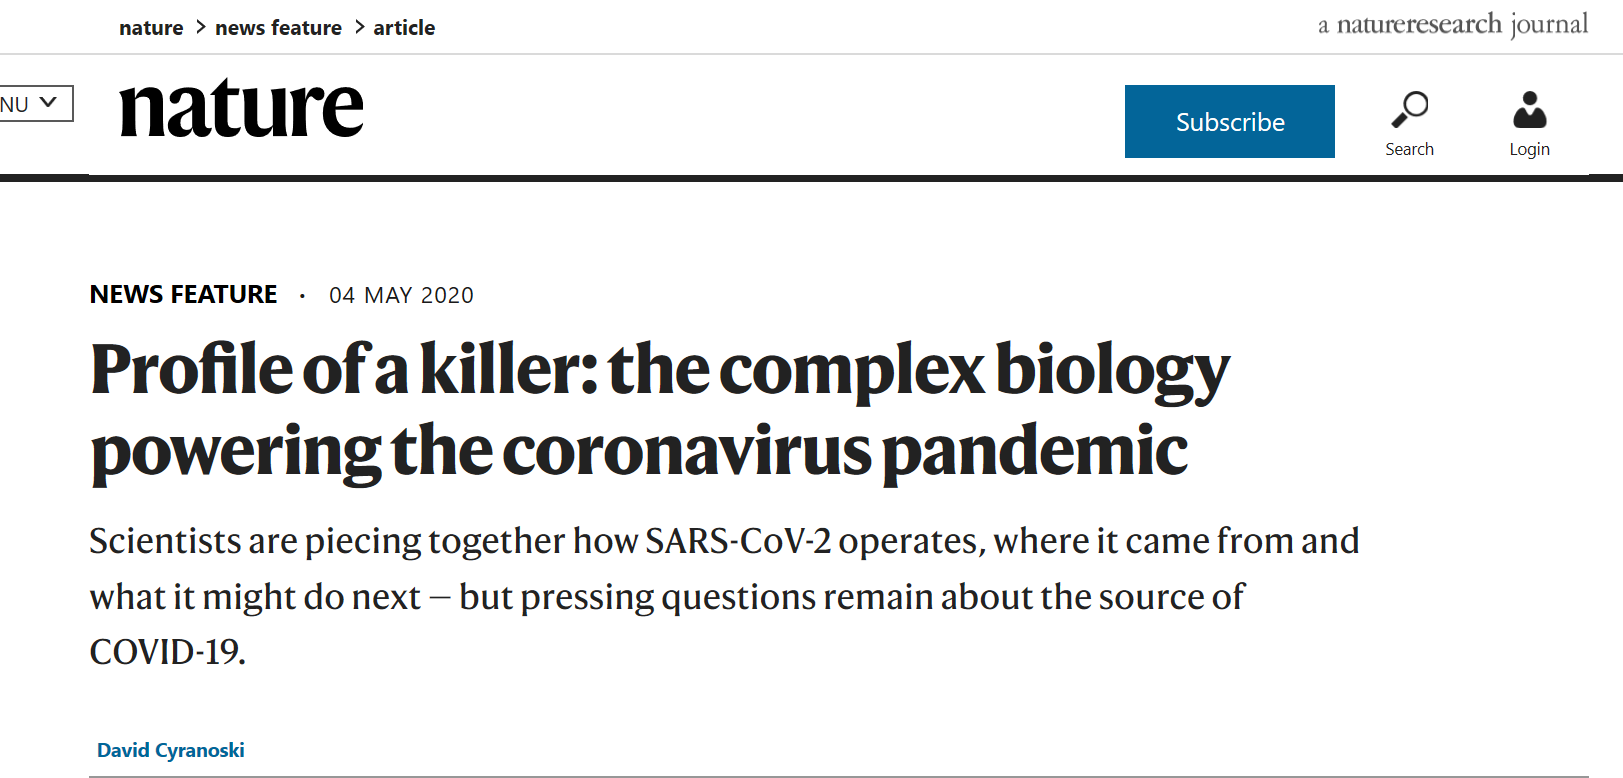1623x778 pixels.
Task: Click the nature logo
Action: (x=241, y=108)
